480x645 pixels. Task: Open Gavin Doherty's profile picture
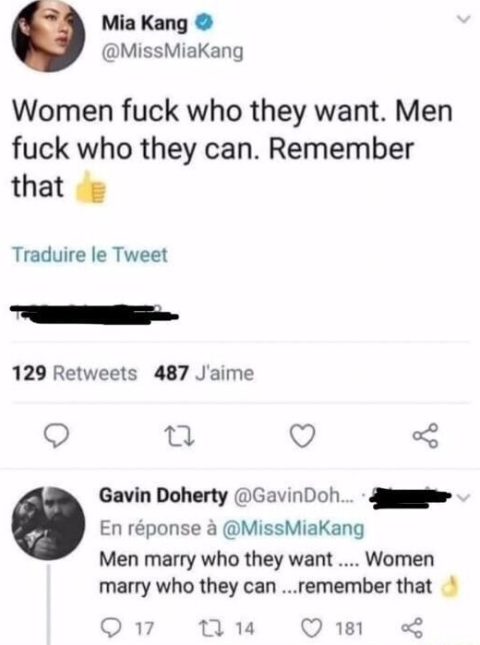tap(48, 523)
